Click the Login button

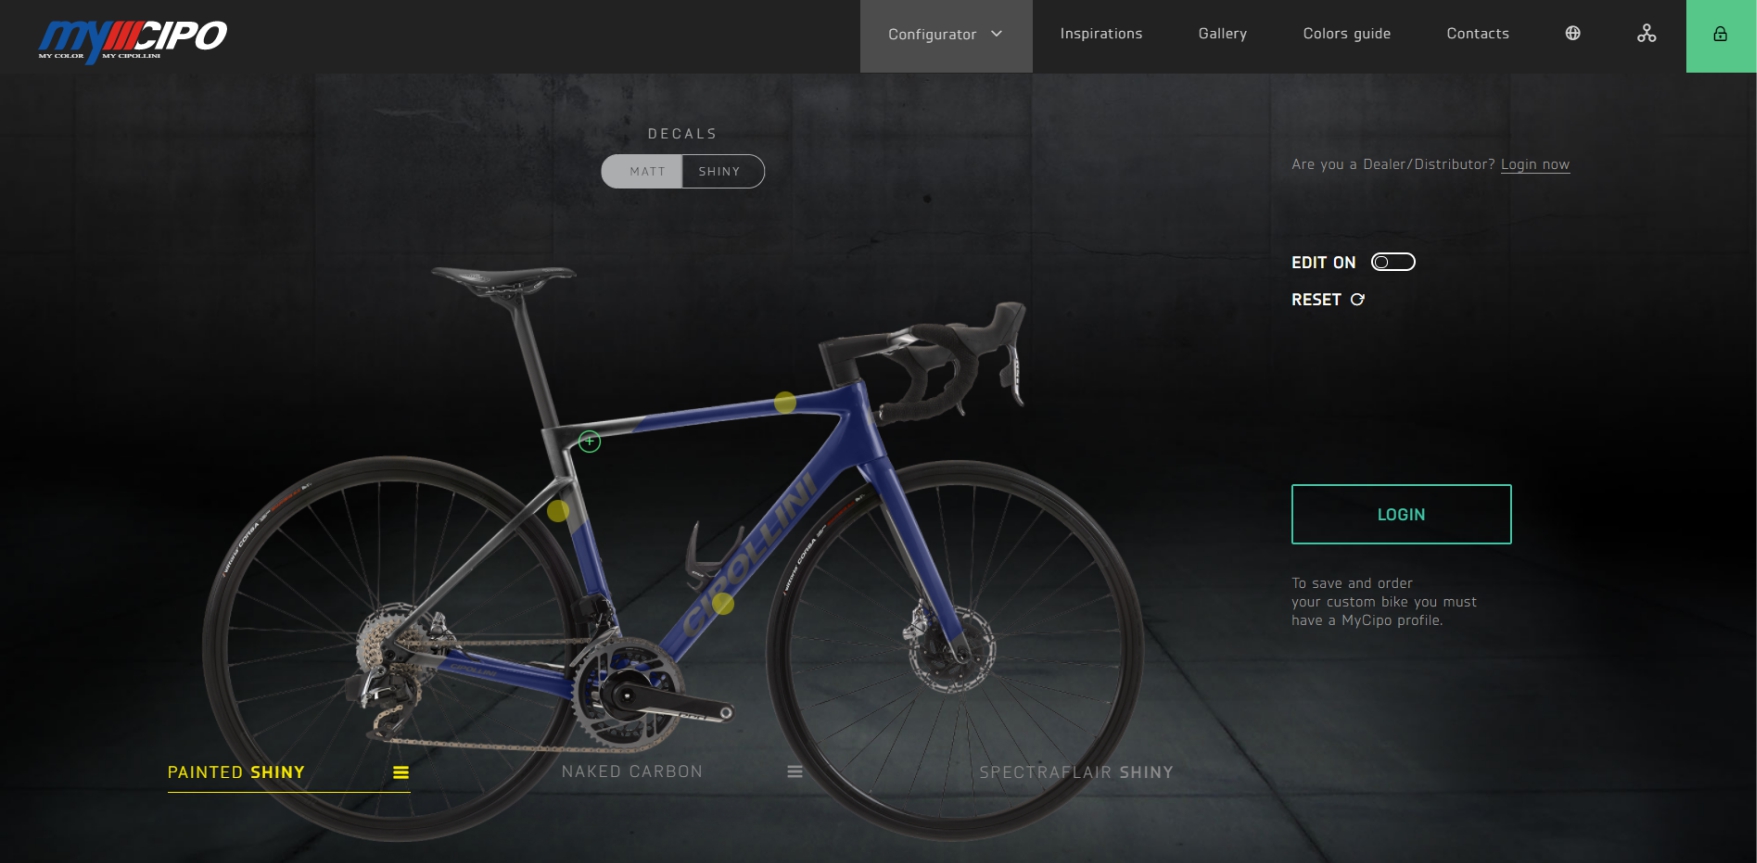[x=1401, y=514]
